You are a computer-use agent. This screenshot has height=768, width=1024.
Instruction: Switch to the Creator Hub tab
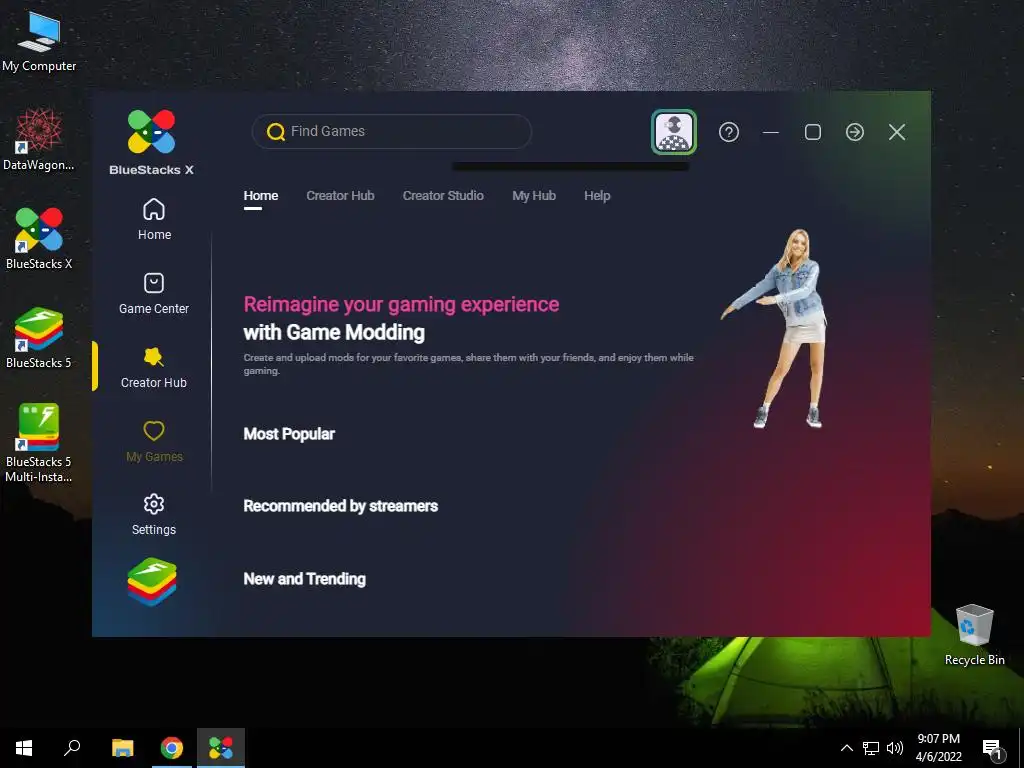coord(340,196)
